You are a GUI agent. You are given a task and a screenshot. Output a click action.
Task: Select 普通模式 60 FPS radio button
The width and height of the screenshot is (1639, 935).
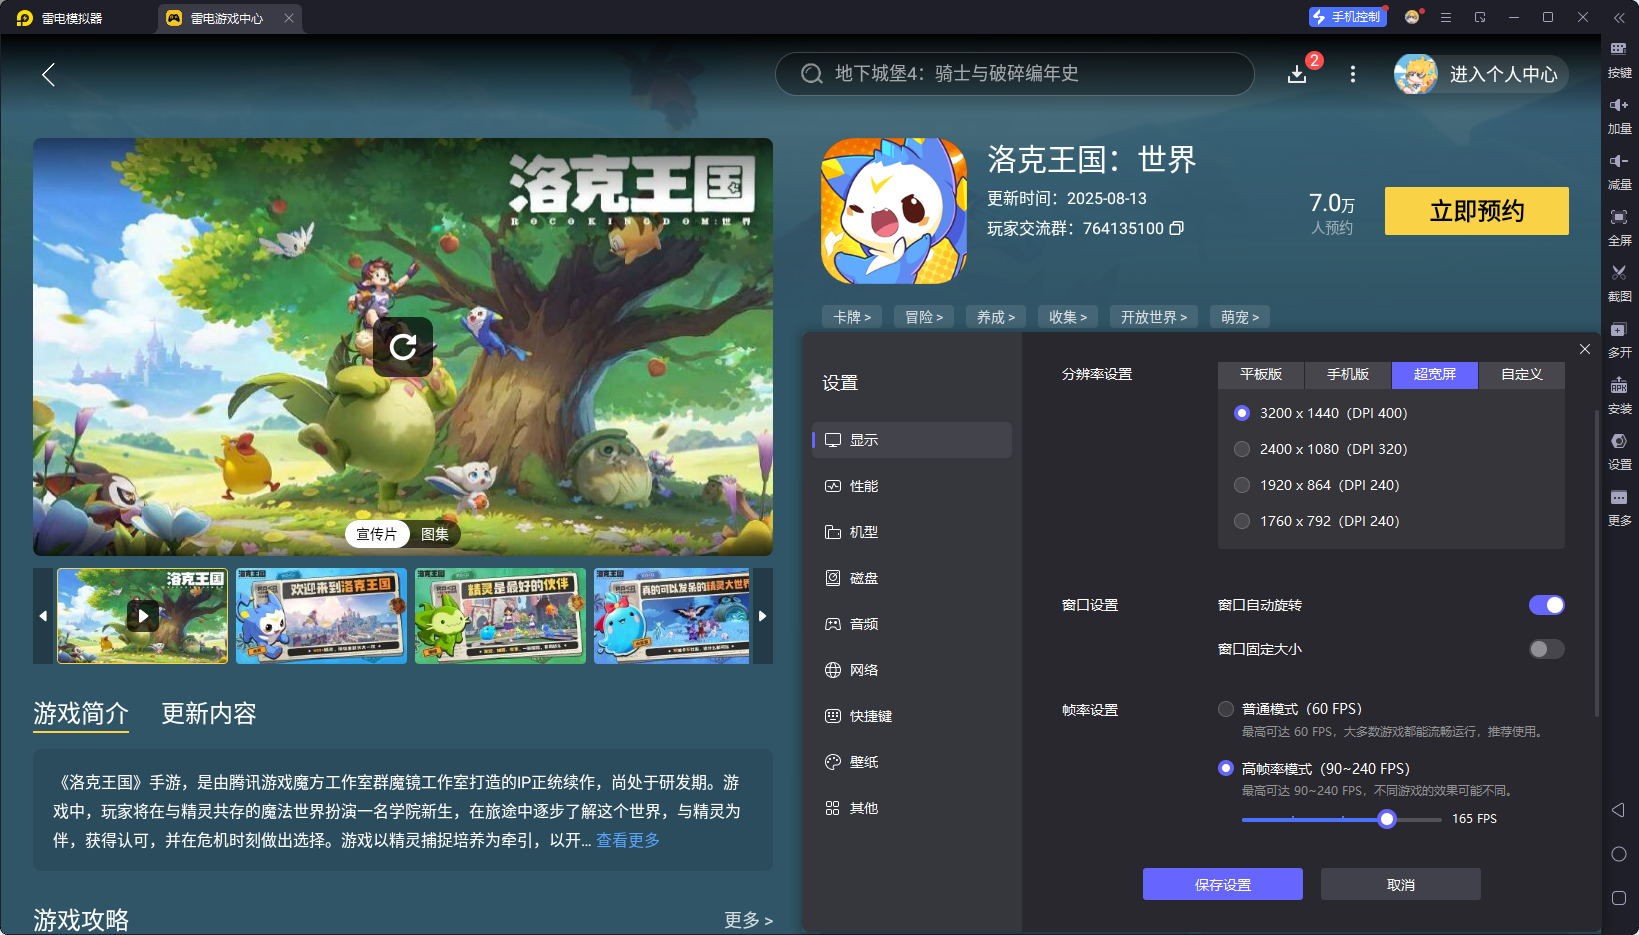click(x=1226, y=708)
